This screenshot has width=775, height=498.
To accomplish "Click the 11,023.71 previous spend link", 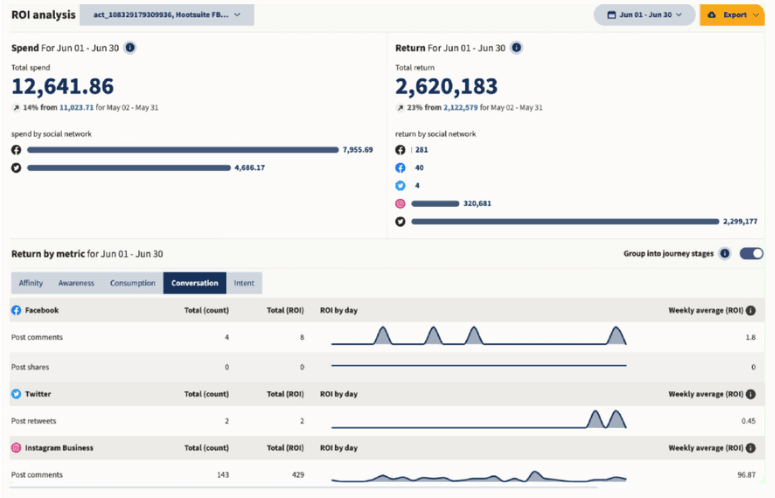I will [78, 105].
